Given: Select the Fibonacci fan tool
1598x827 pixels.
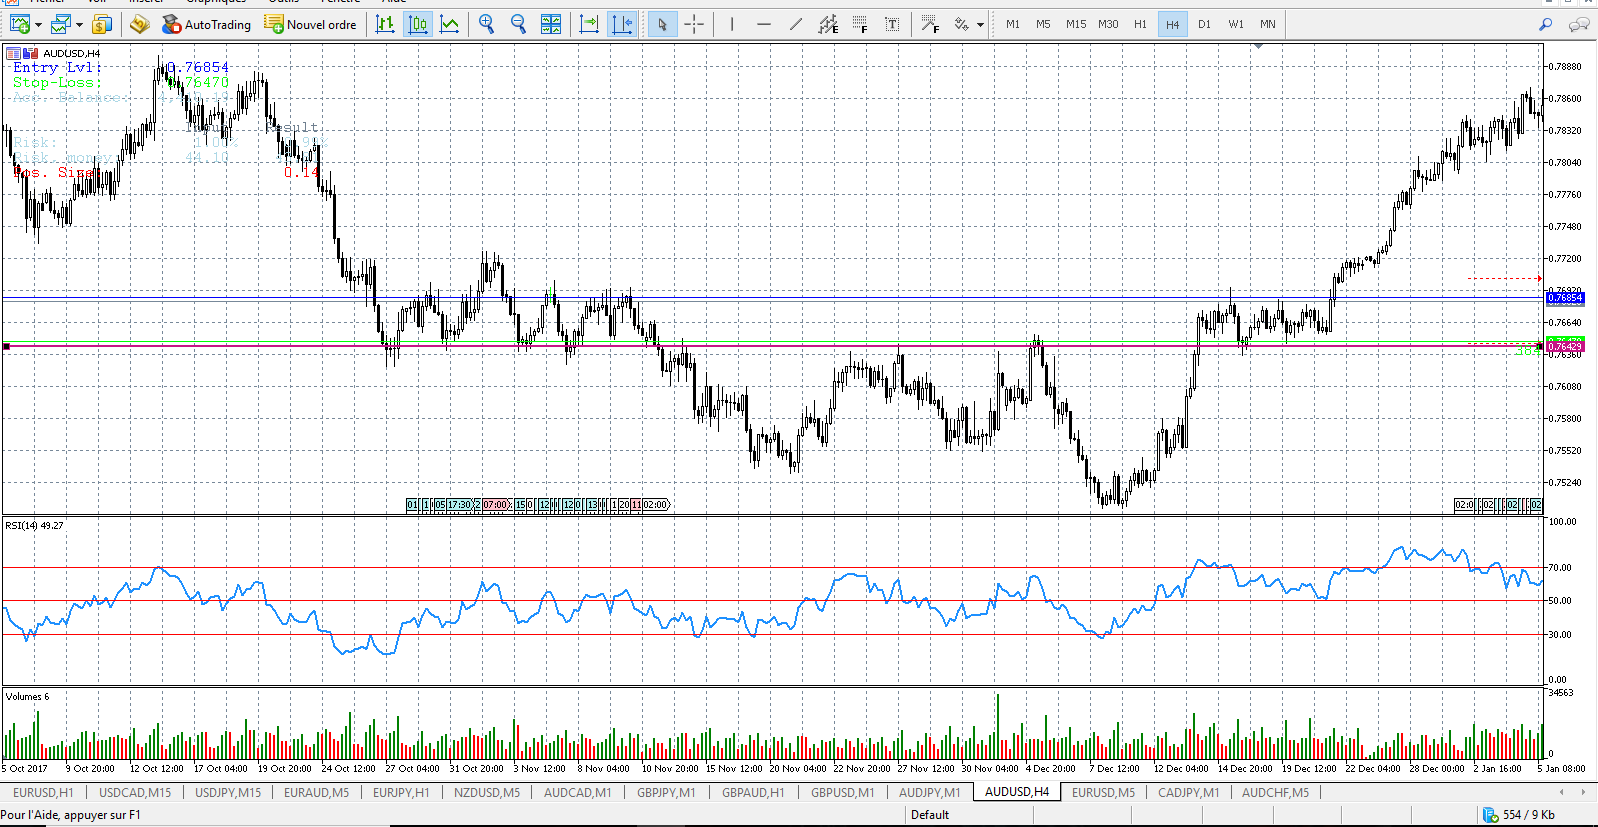Looking at the screenshot, I should (930, 24).
